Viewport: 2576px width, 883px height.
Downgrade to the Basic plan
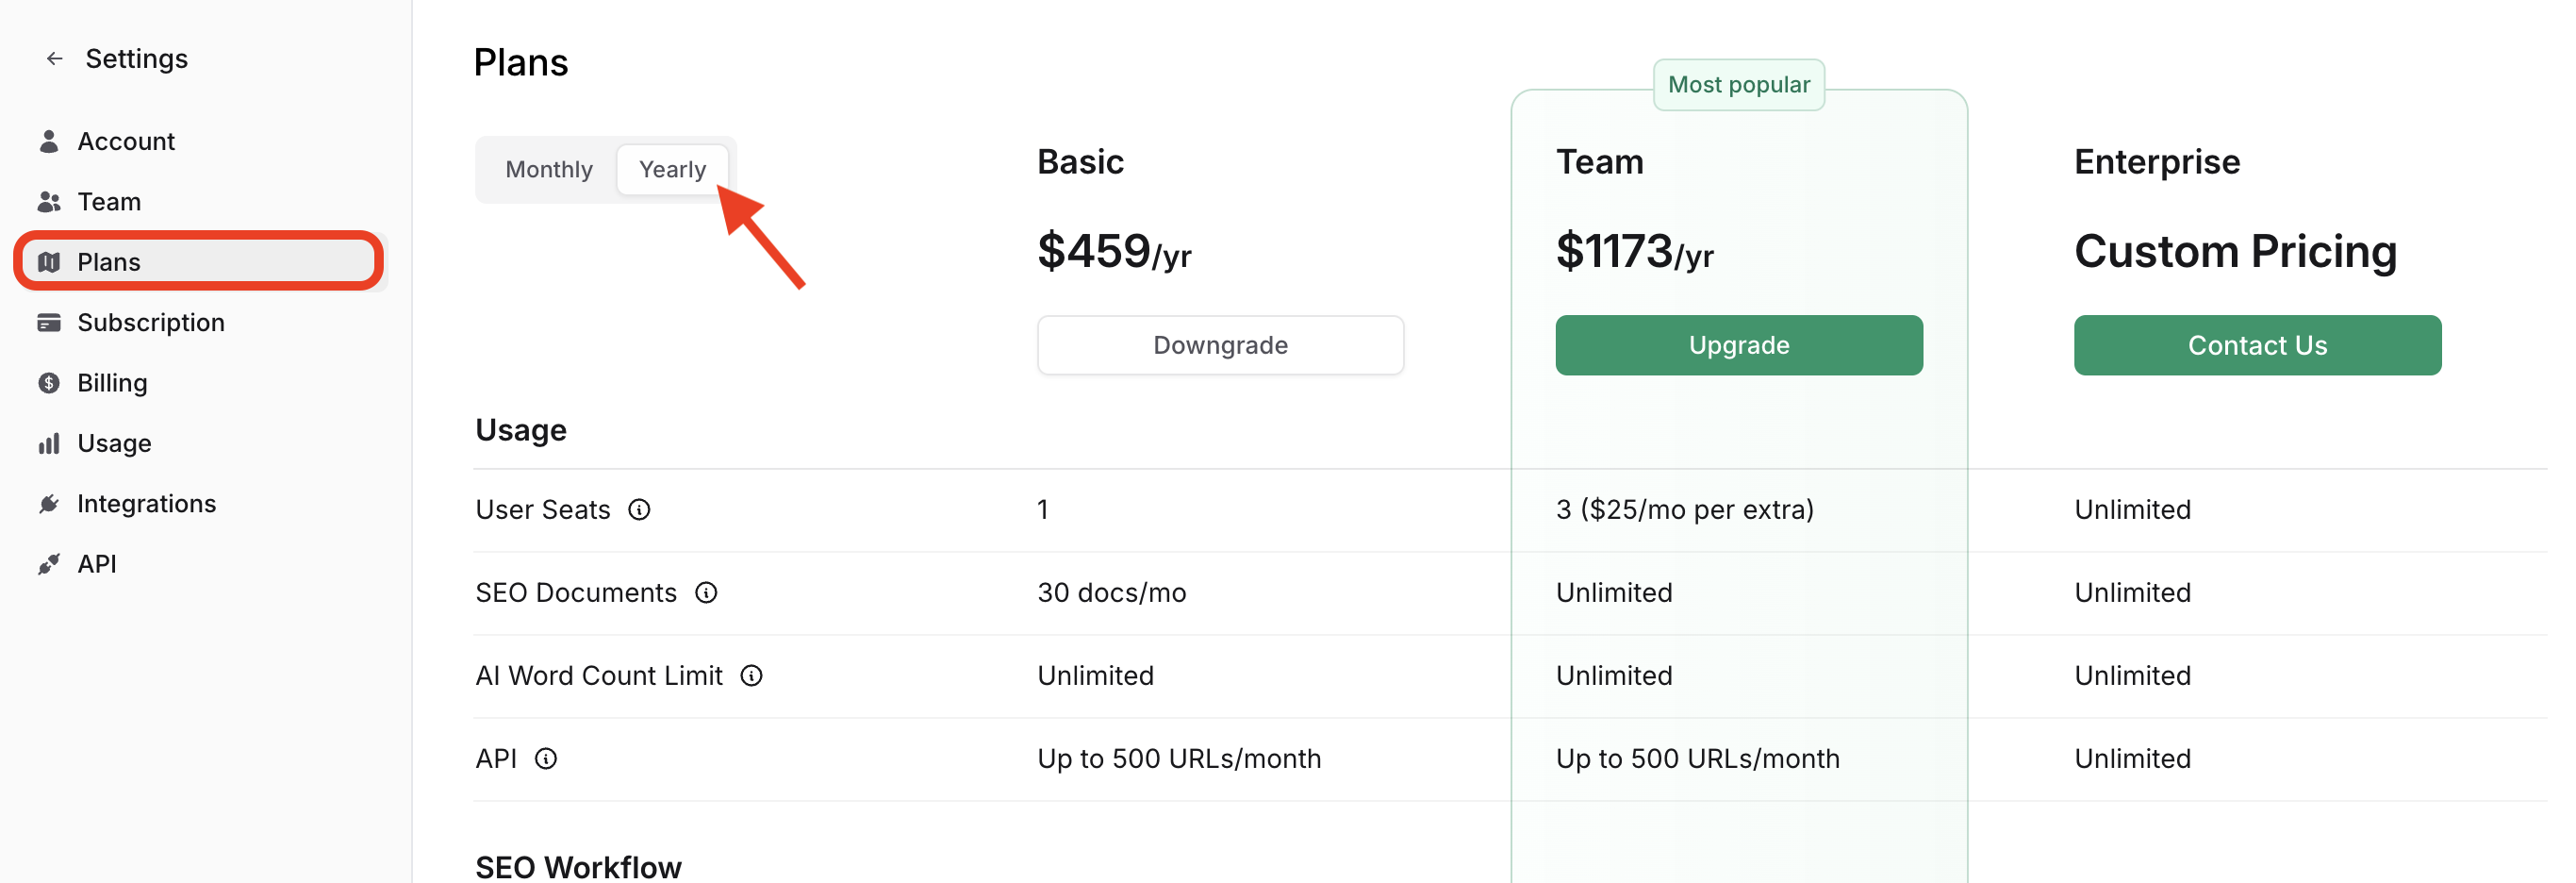[1220, 345]
